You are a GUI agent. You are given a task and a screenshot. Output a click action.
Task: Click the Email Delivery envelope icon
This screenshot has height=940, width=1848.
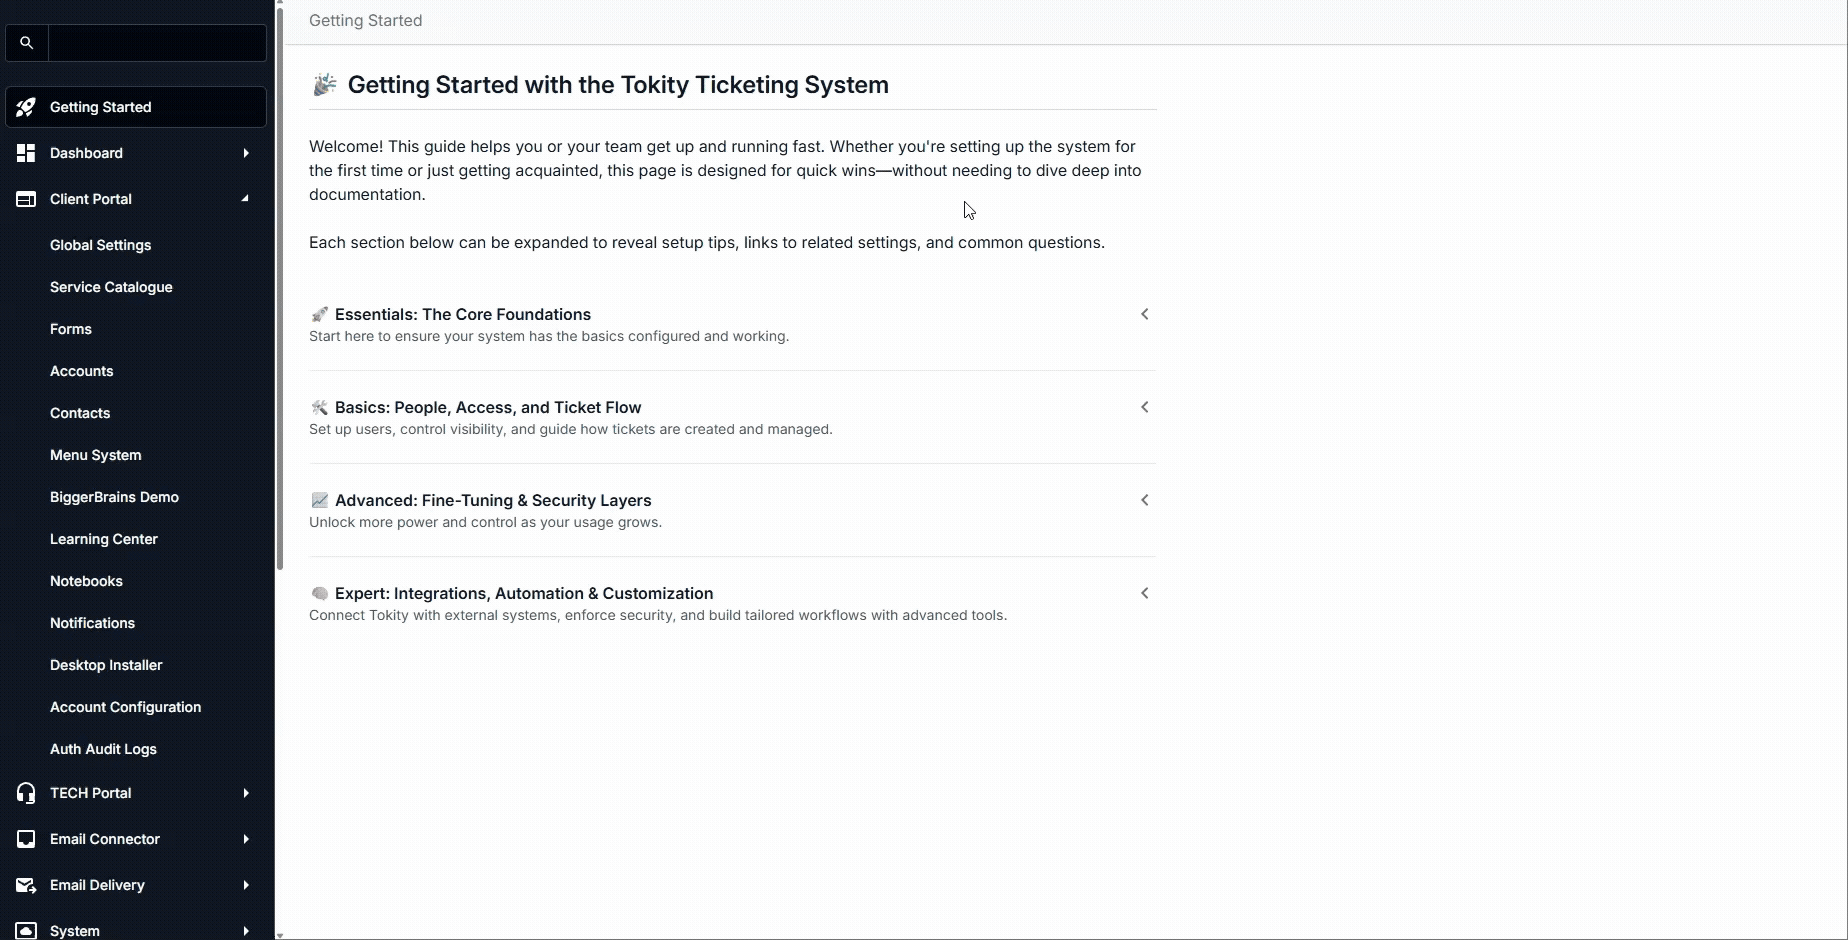[x=26, y=885]
